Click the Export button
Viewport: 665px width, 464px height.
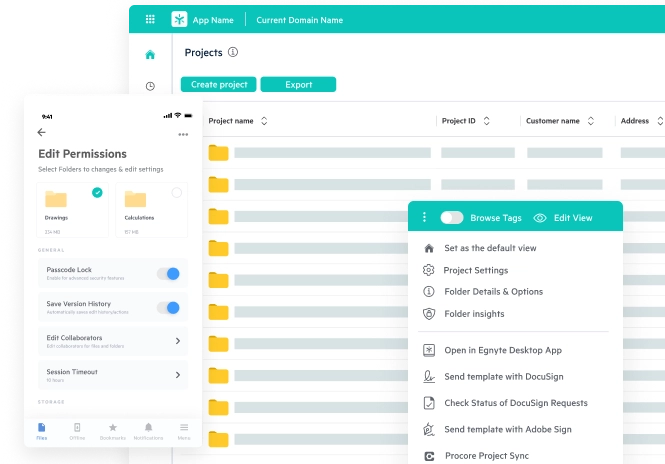pyautogui.click(x=298, y=85)
